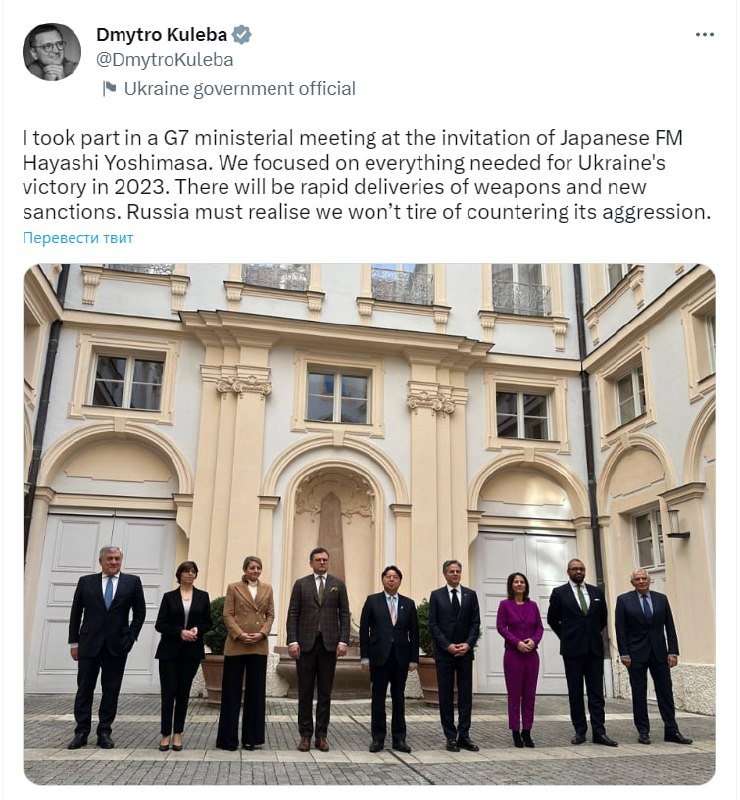
Task: Click the blue verified badge
Action: [242, 35]
